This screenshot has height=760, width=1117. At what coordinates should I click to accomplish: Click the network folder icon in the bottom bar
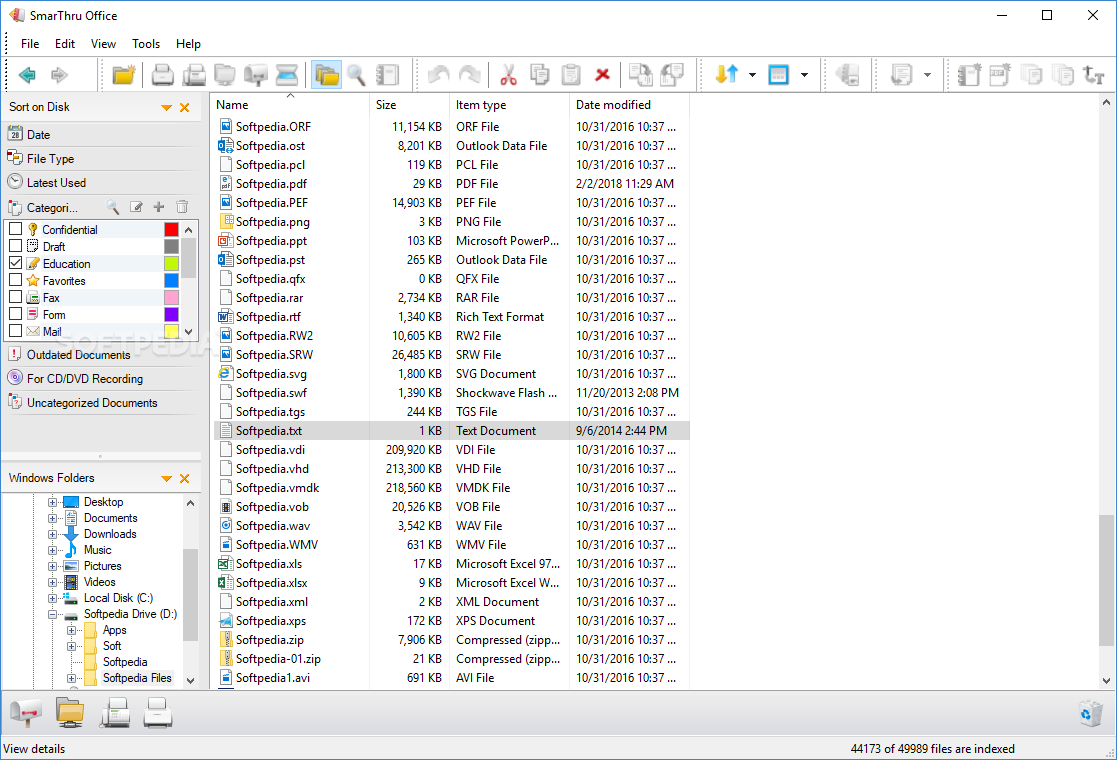pyautogui.click(x=70, y=712)
